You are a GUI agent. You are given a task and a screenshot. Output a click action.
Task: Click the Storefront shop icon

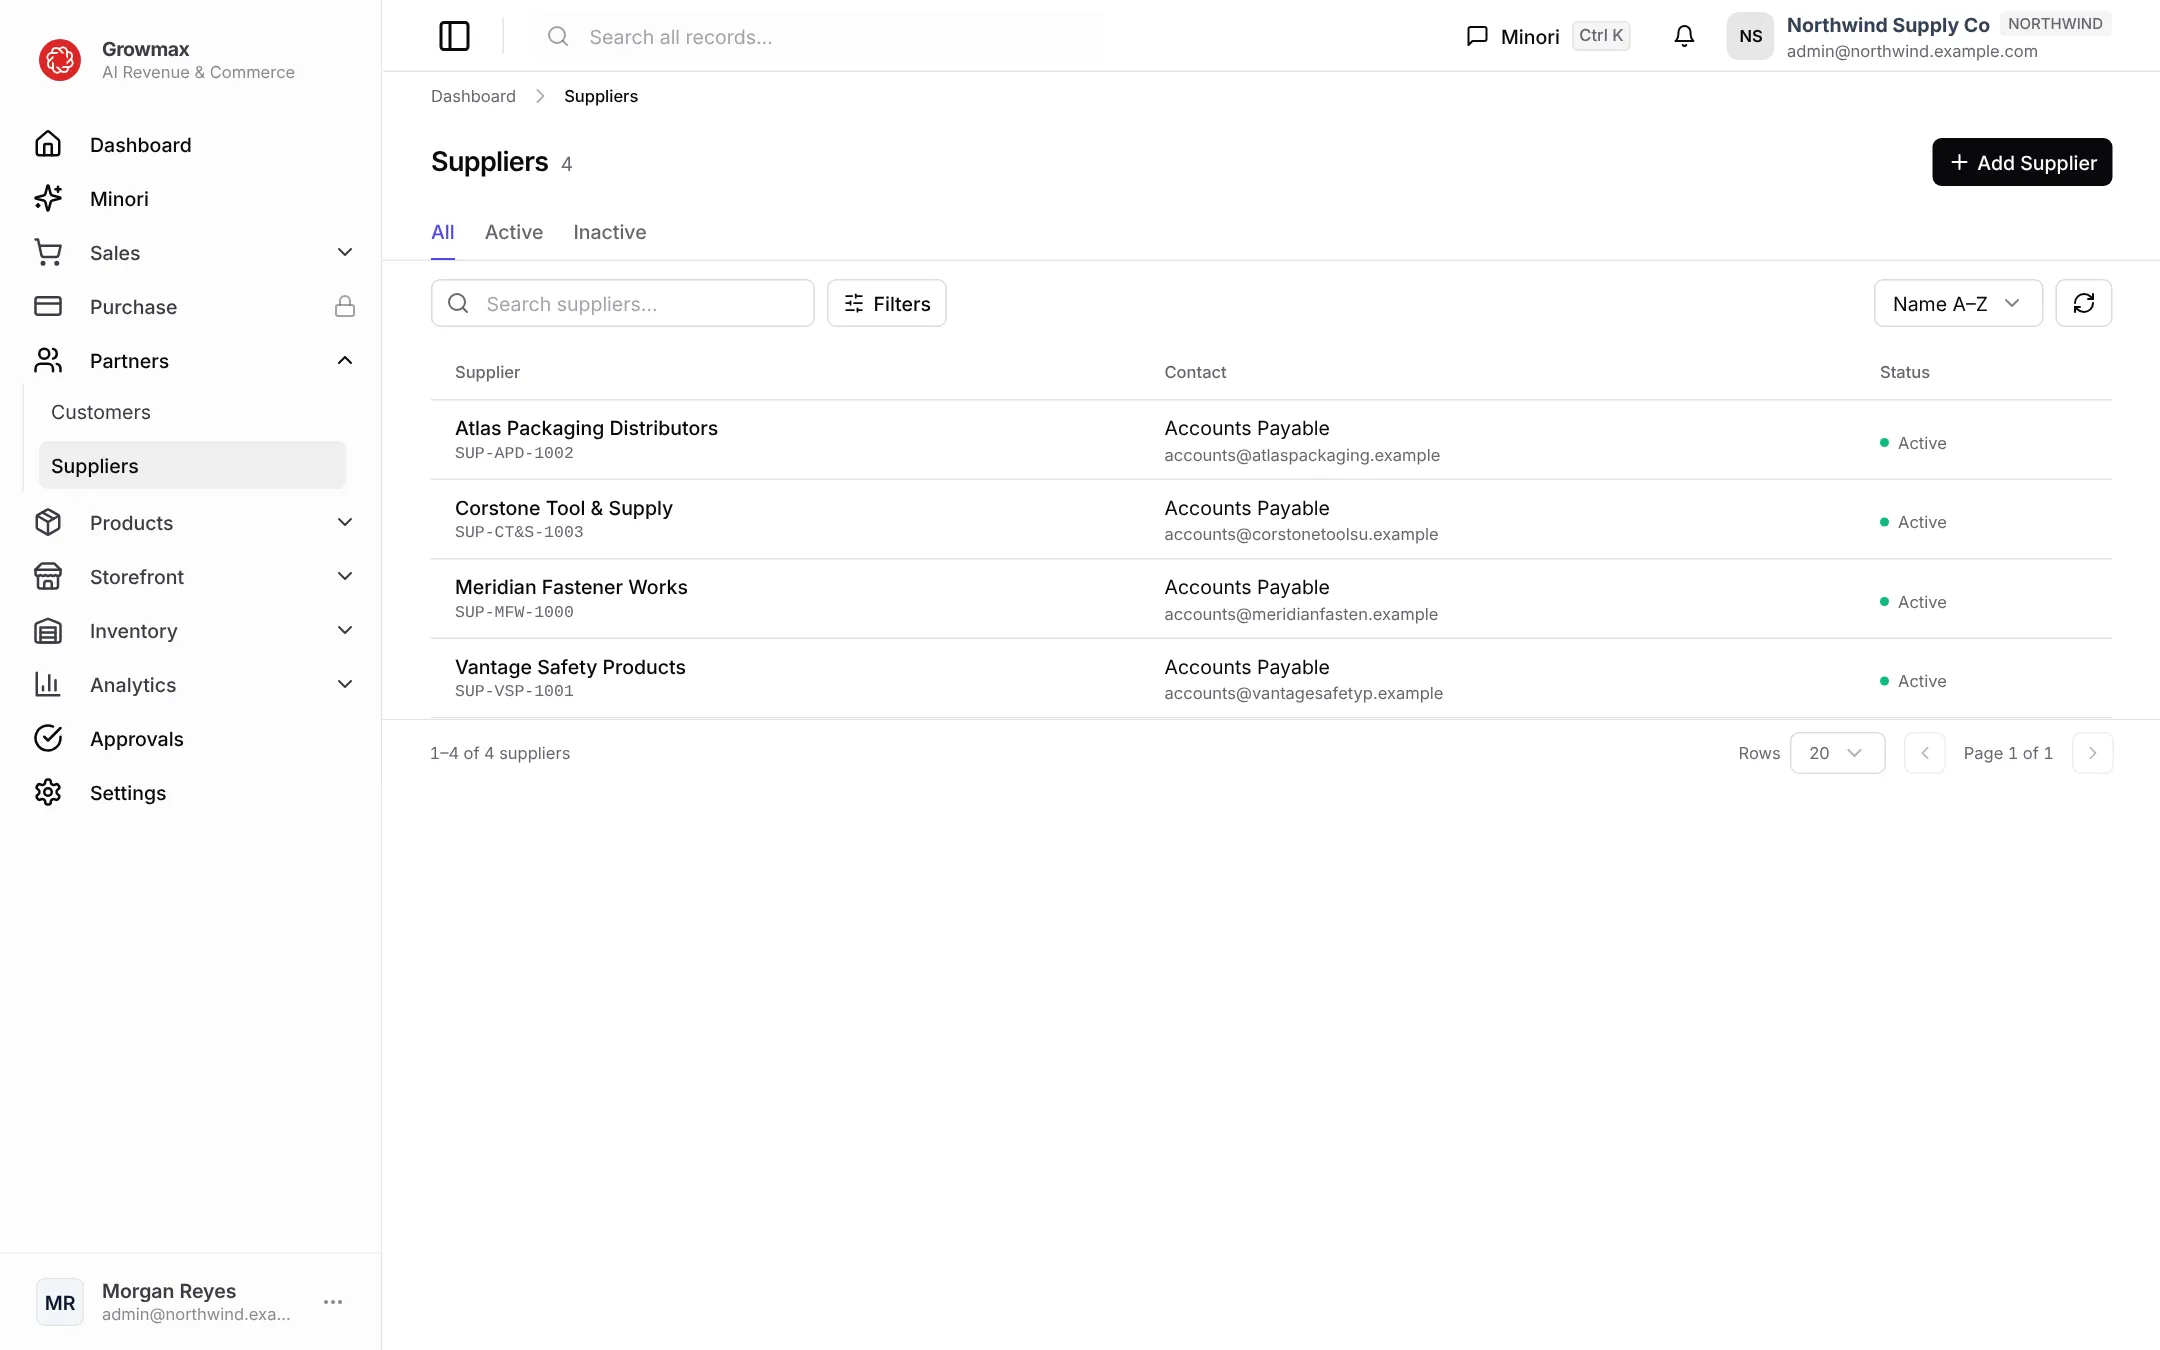[x=48, y=577]
